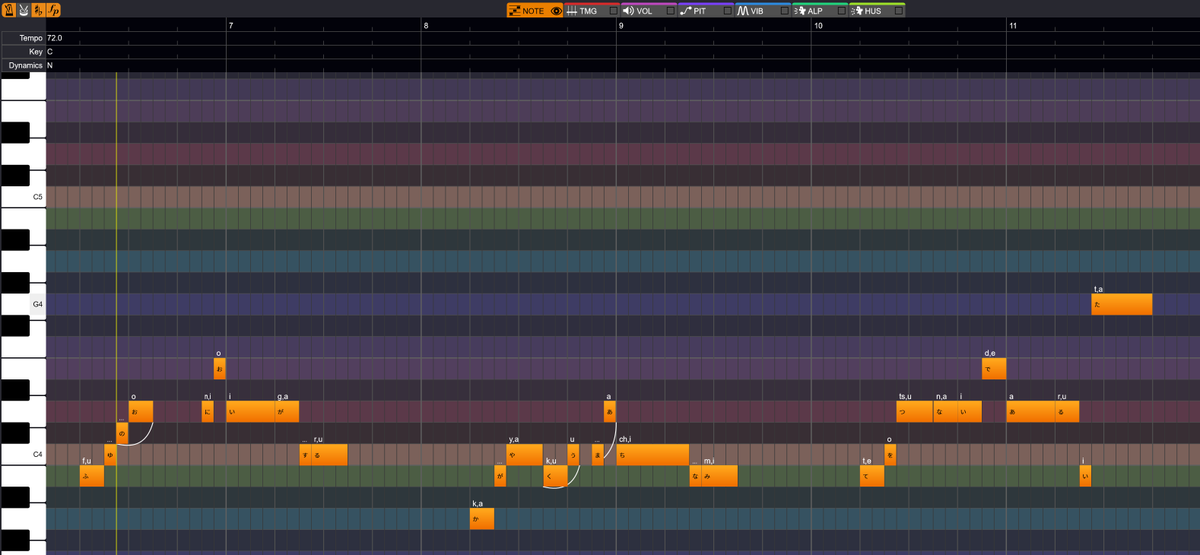Select the の note
1200x555 pixels.
pos(122,433)
